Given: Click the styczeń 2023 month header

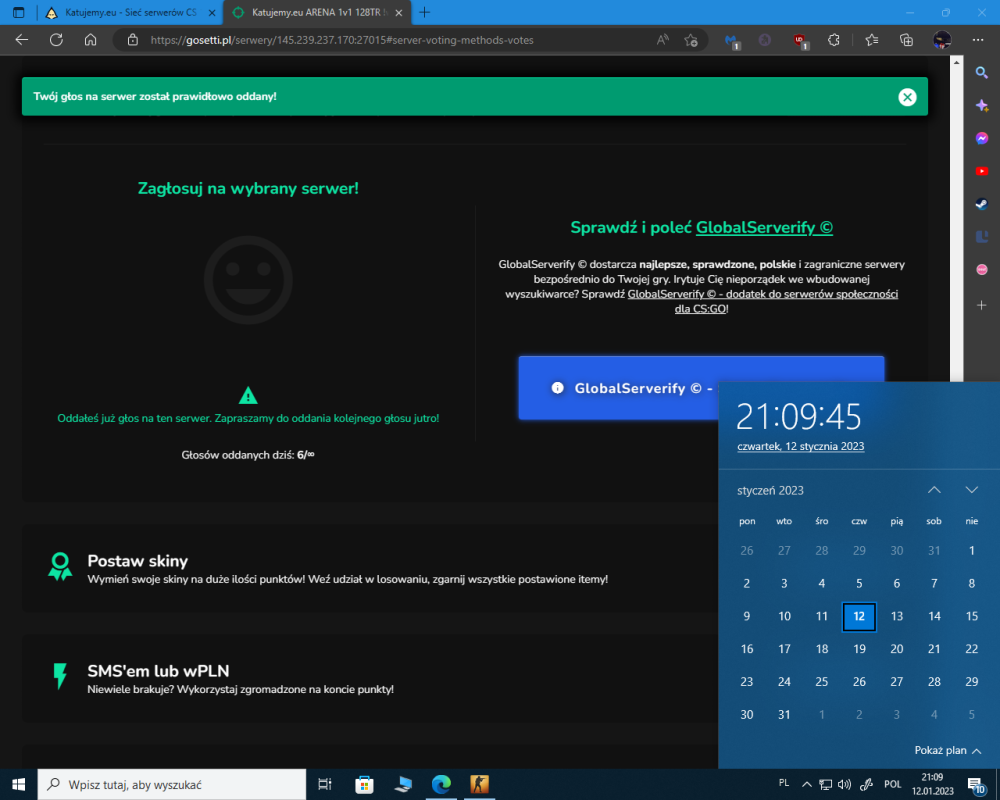Looking at the screenshot, I should coord(770,491).
